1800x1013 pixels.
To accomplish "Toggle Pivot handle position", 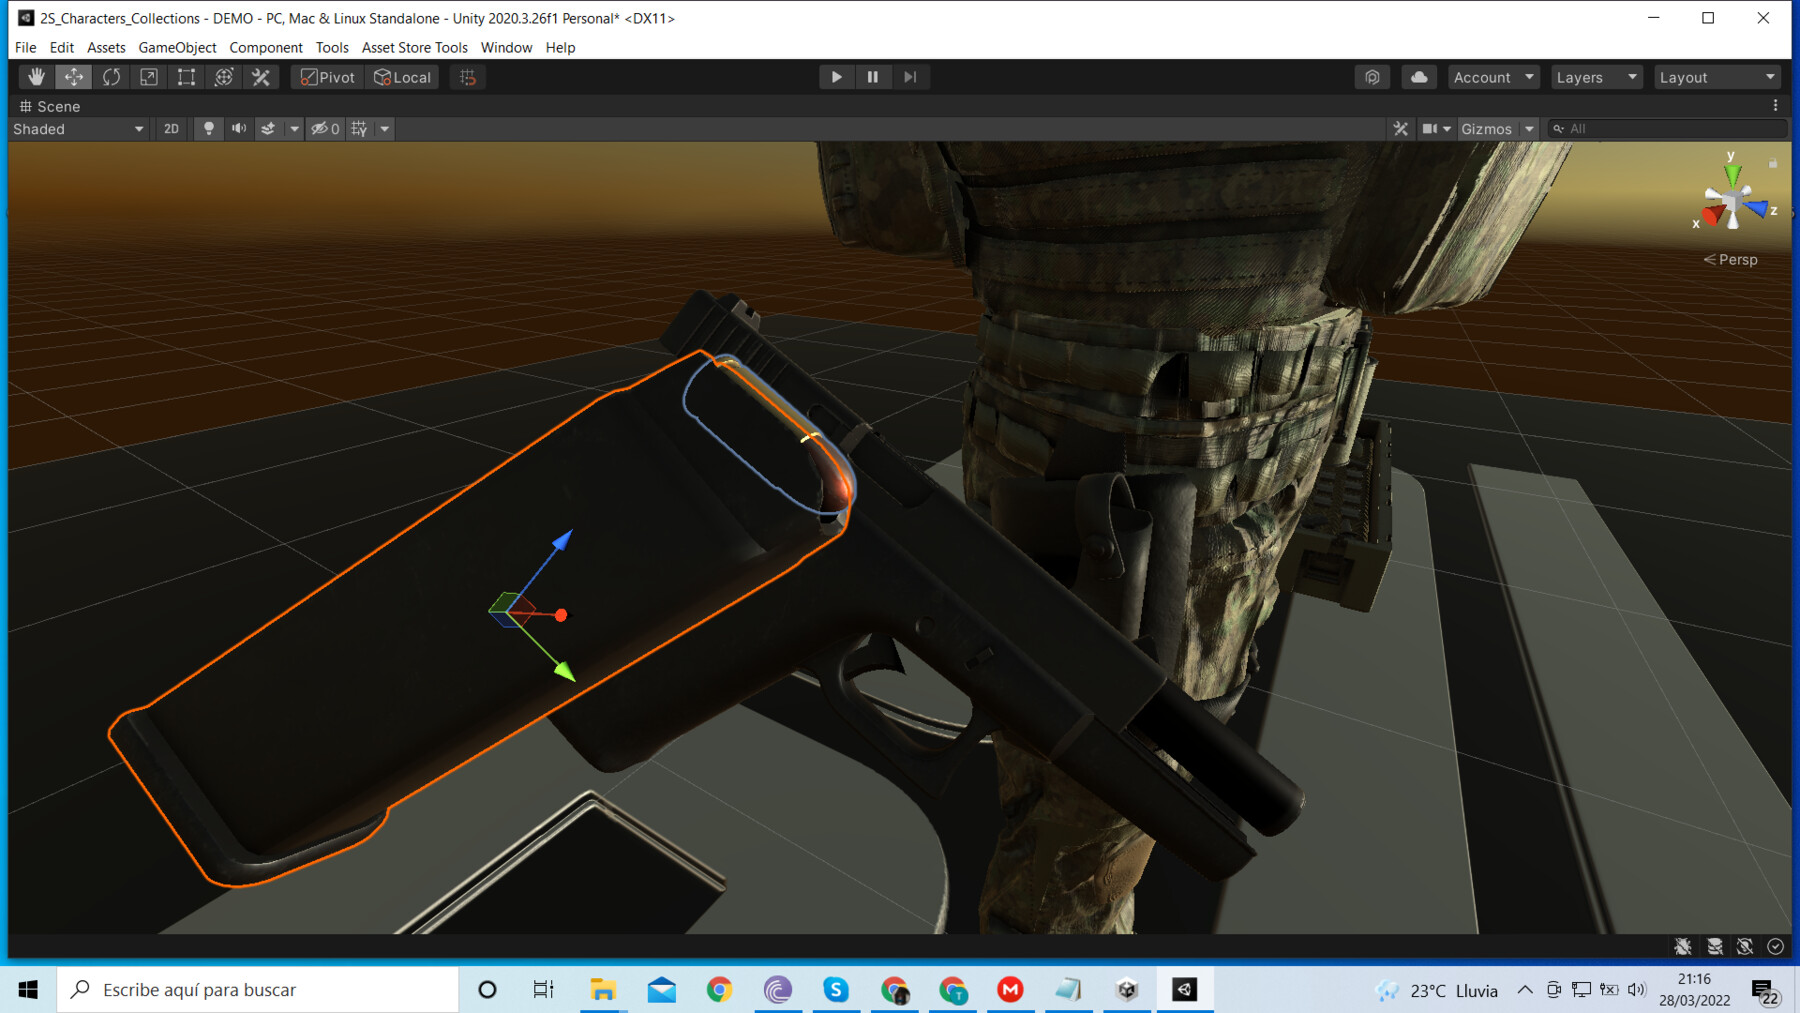I will point(328,77).
